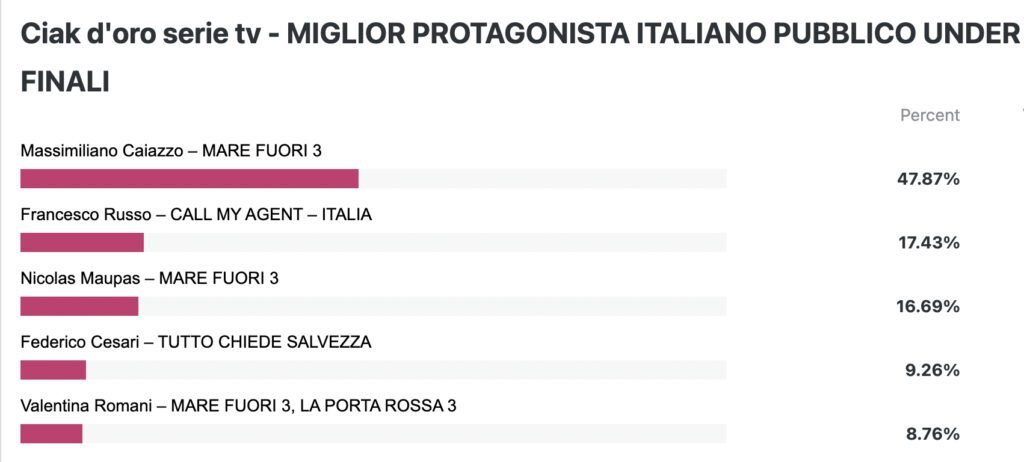
Task: Click the Valentina Romani – MARE FUORI 3 label
Action: (x=238, y=406)
